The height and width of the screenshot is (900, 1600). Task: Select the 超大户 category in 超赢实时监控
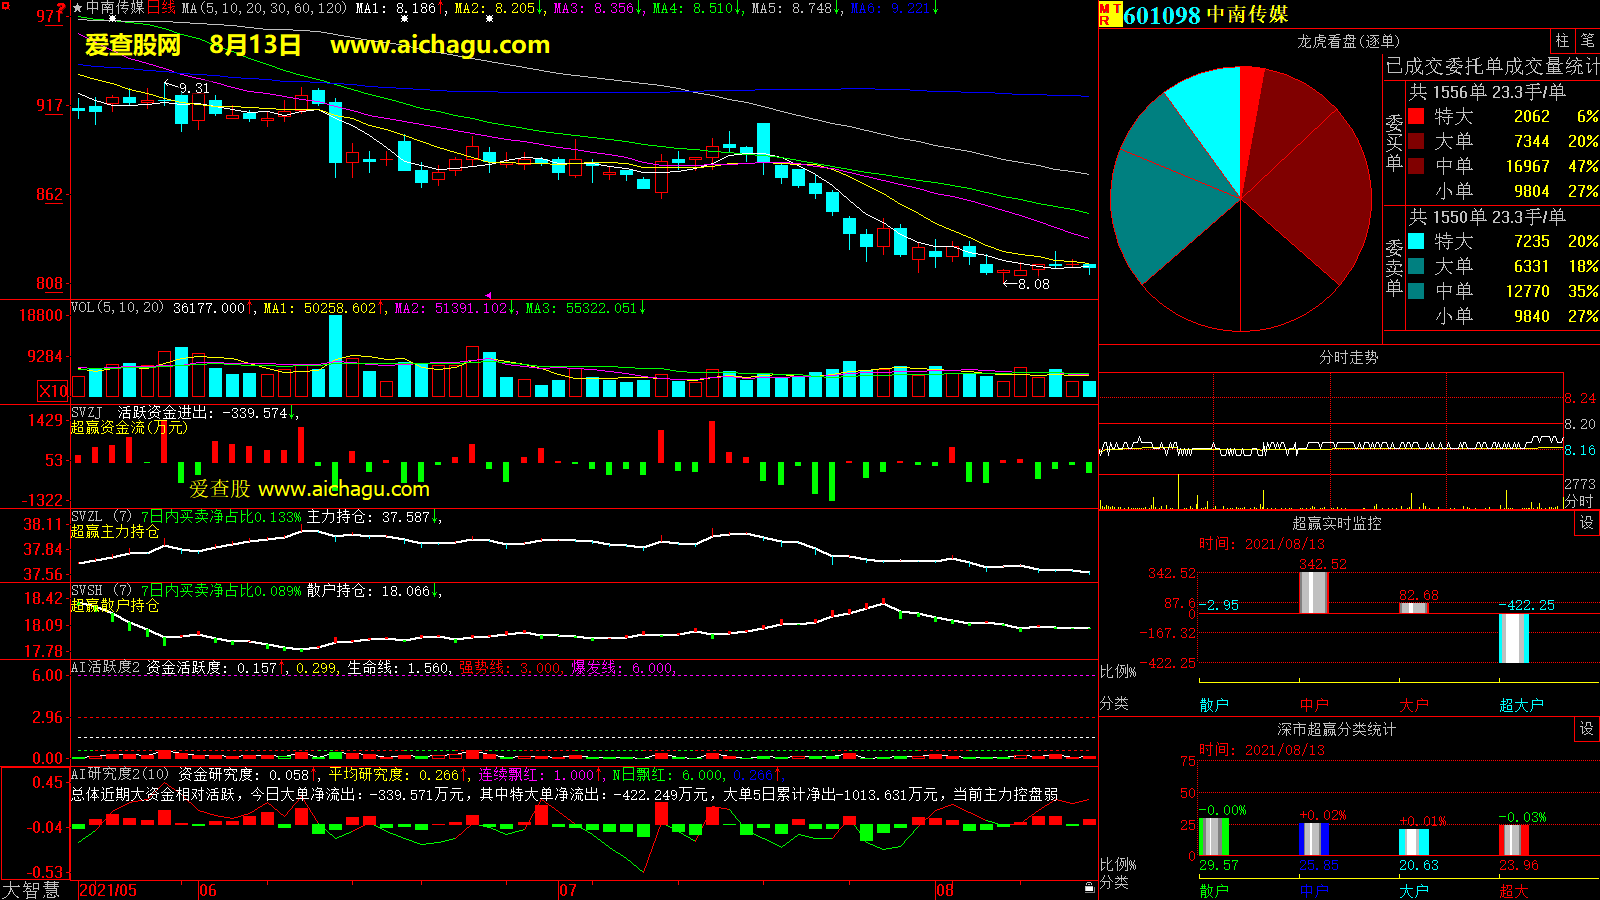(1521, 705)
